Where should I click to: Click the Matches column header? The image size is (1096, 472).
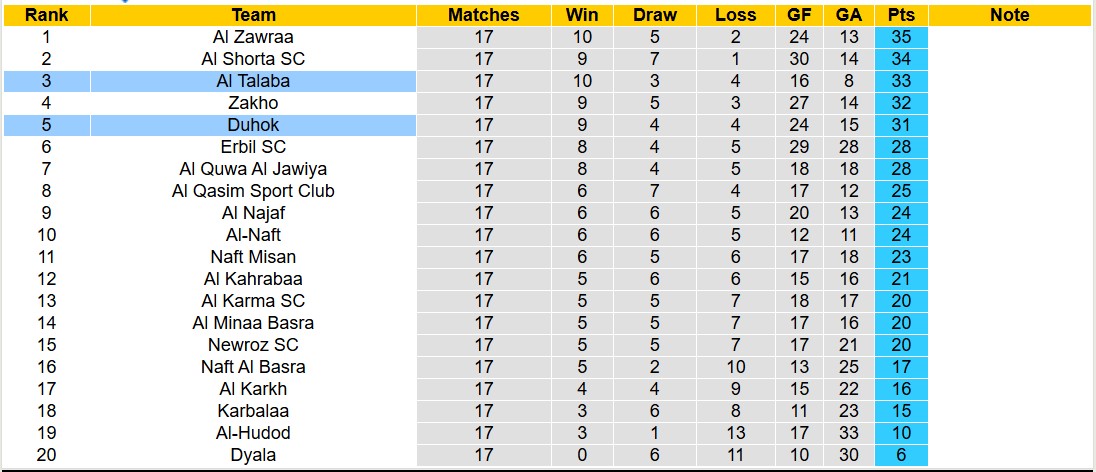click(x=484, y=15)
